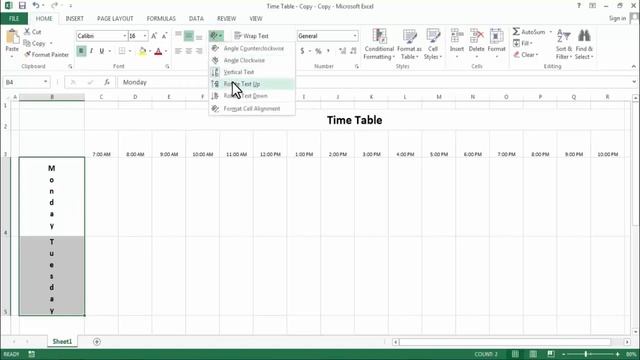This screenshot has height=360, width=640.
Task: Toggle align text left
Action: 178,51
